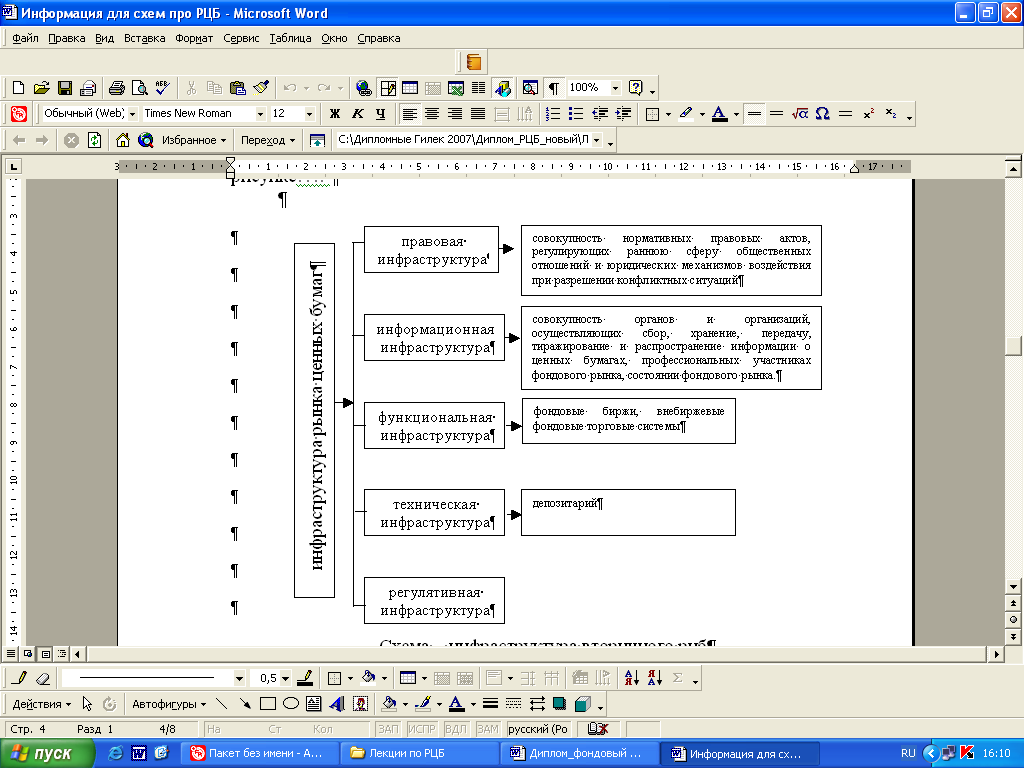Open the Tables and Borders toolbar icon
The height and width of the screenshot is (768, 1024).
[x=388, y=88]
